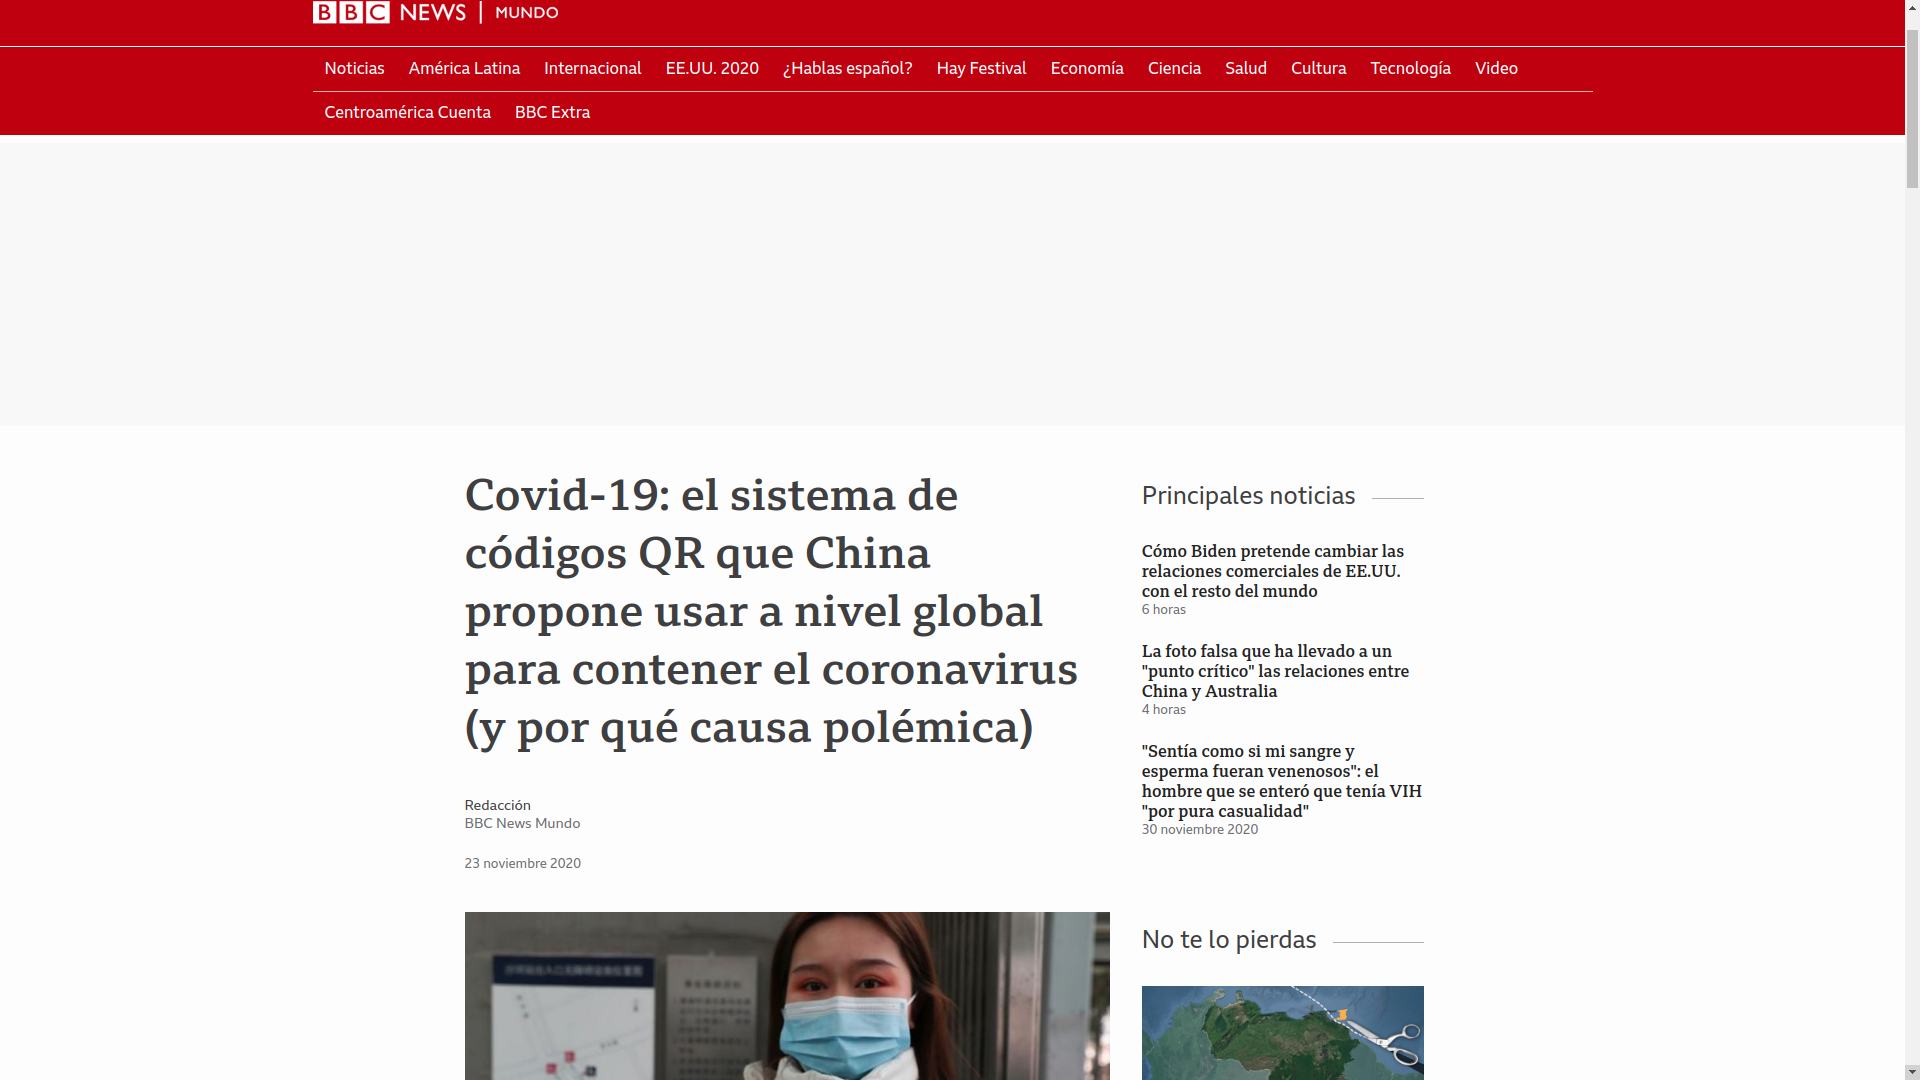Open ¿Hablas español? section
The width and height of the screenshot is (1920, 1080).
847,69
